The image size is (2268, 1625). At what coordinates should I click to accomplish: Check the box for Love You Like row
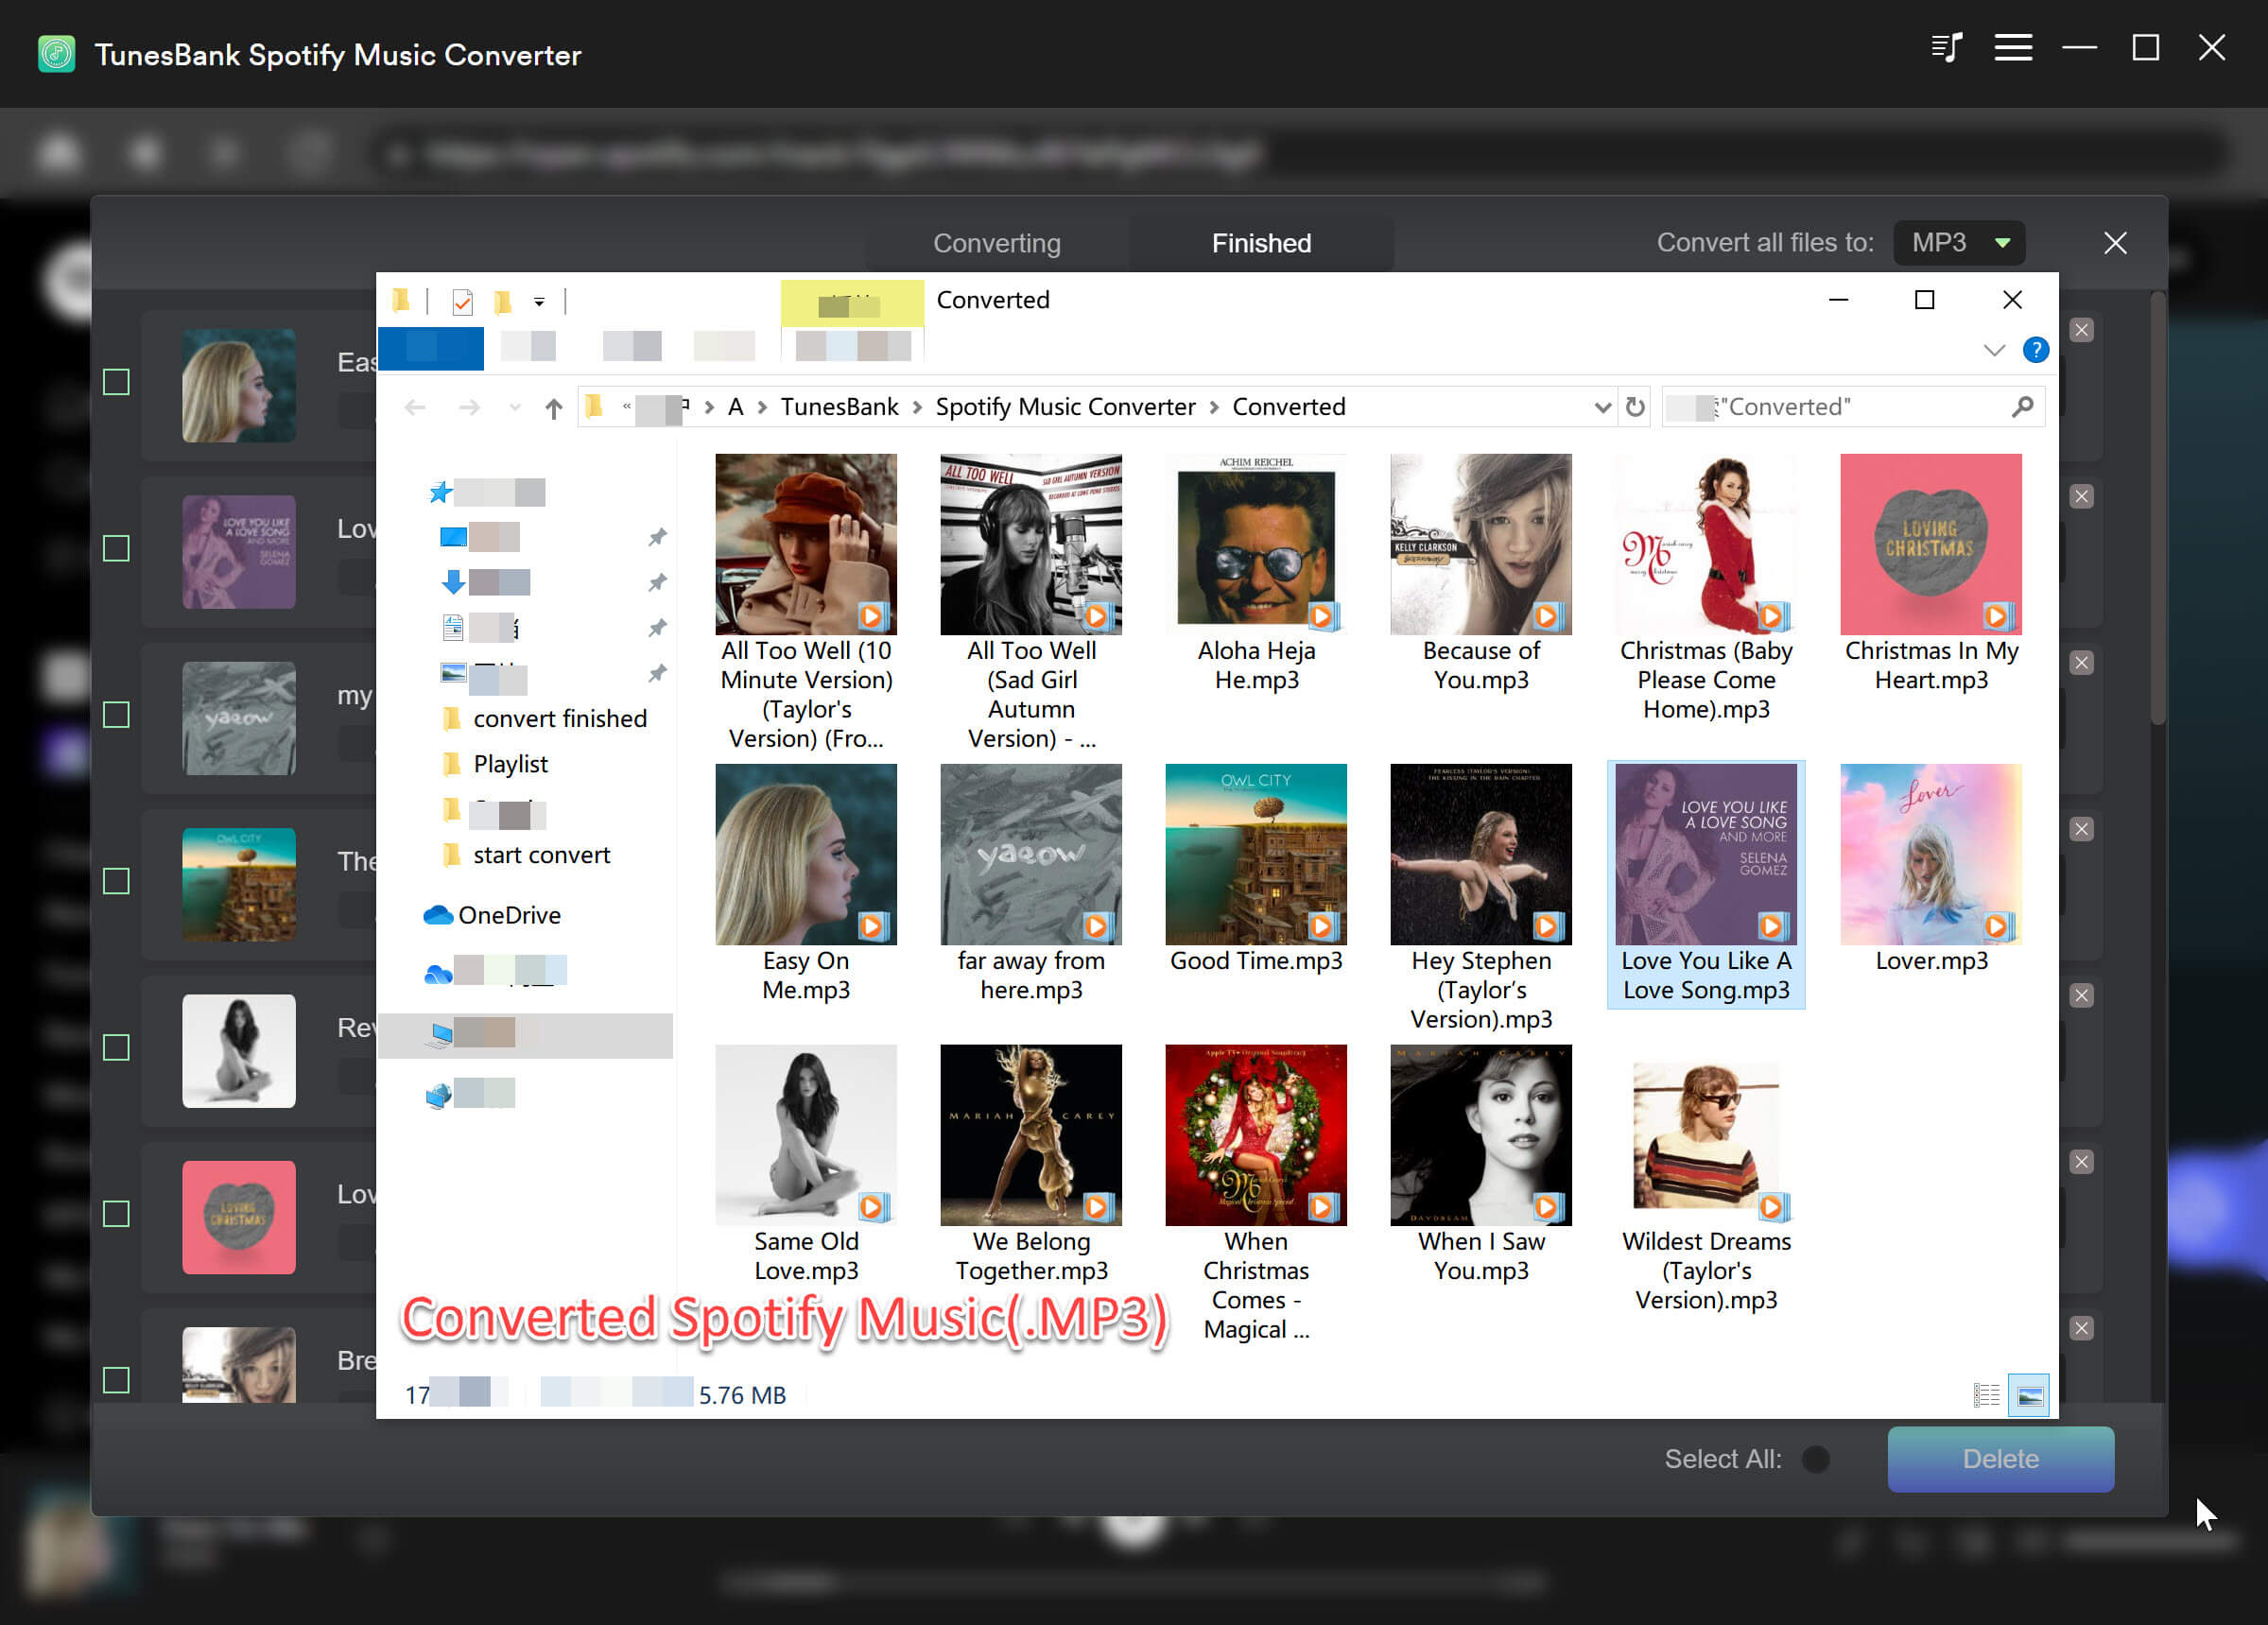[x=116, y=548]
